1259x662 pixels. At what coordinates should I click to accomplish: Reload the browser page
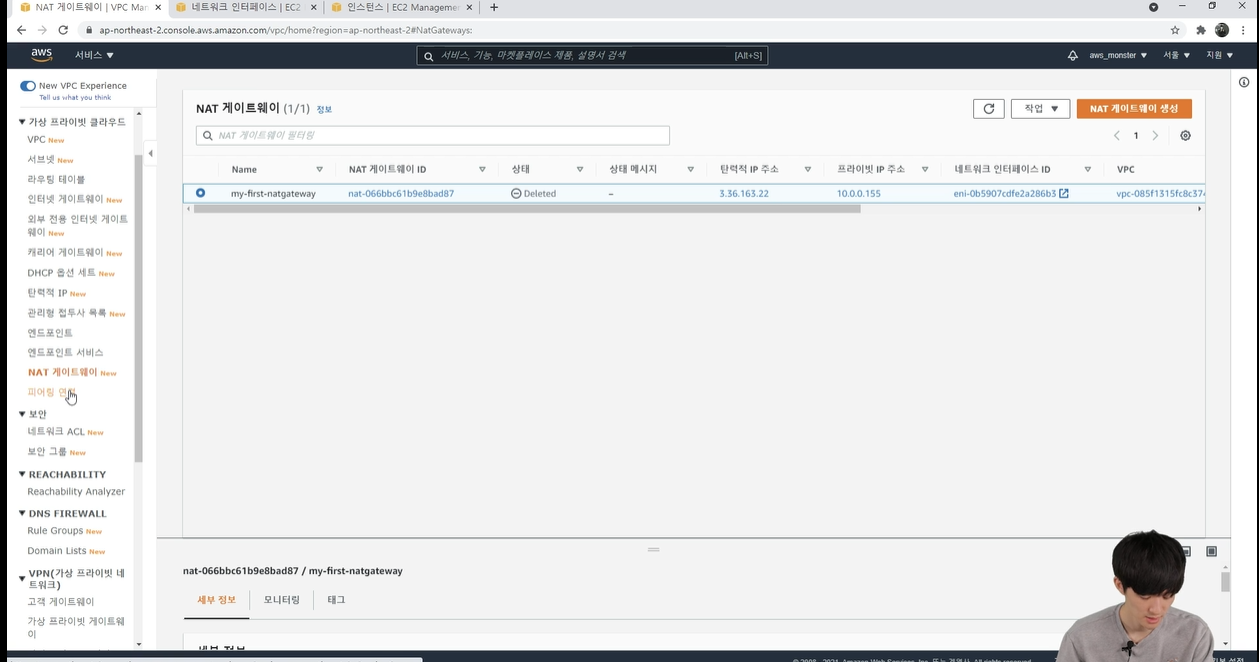[63, 30]
